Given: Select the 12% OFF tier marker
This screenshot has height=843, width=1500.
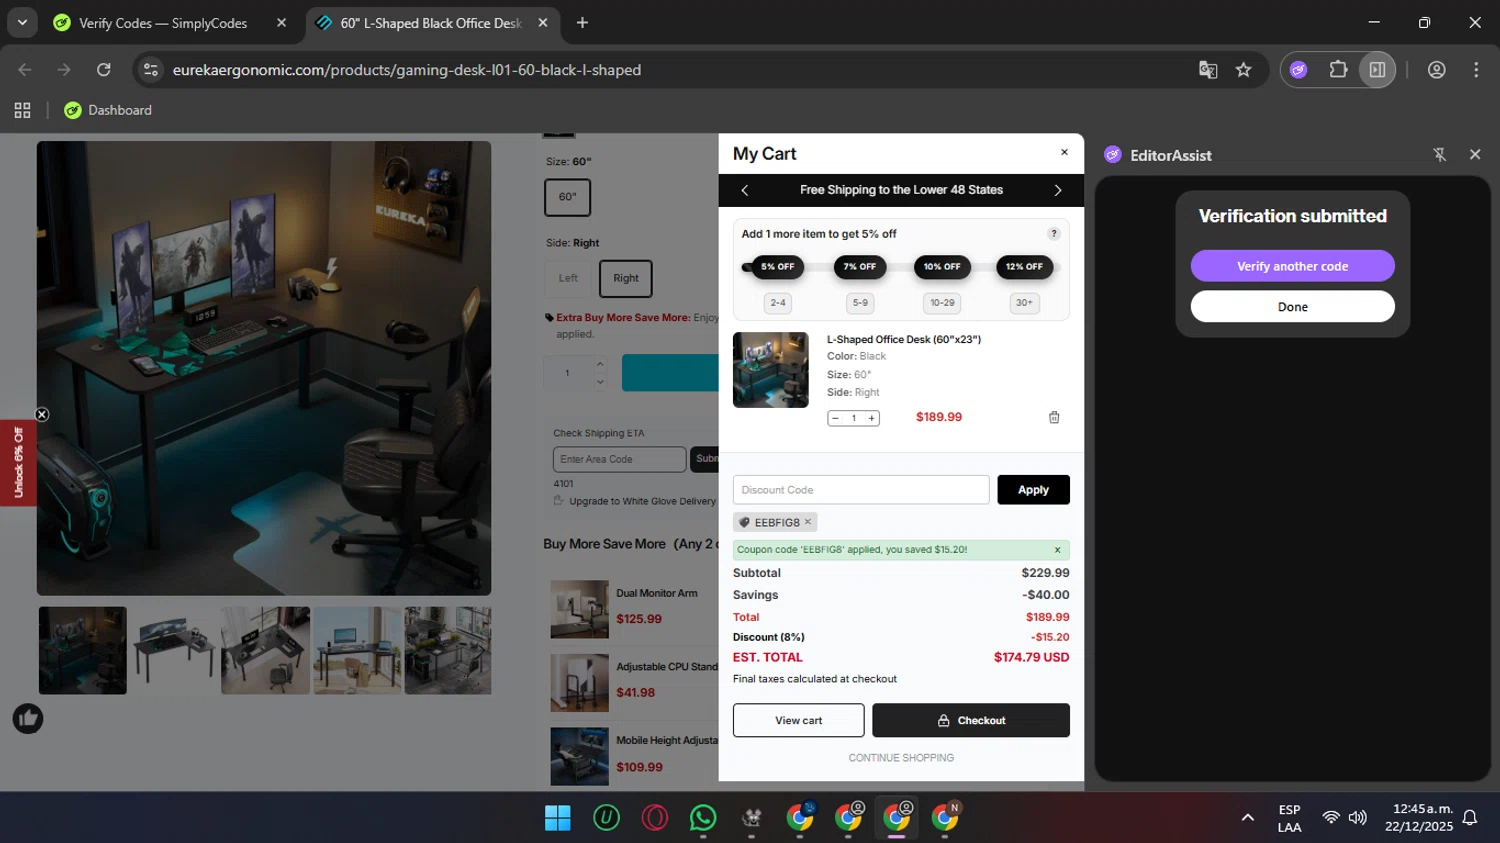Looking at the screenshot, I should click(x=1024, y=267).
